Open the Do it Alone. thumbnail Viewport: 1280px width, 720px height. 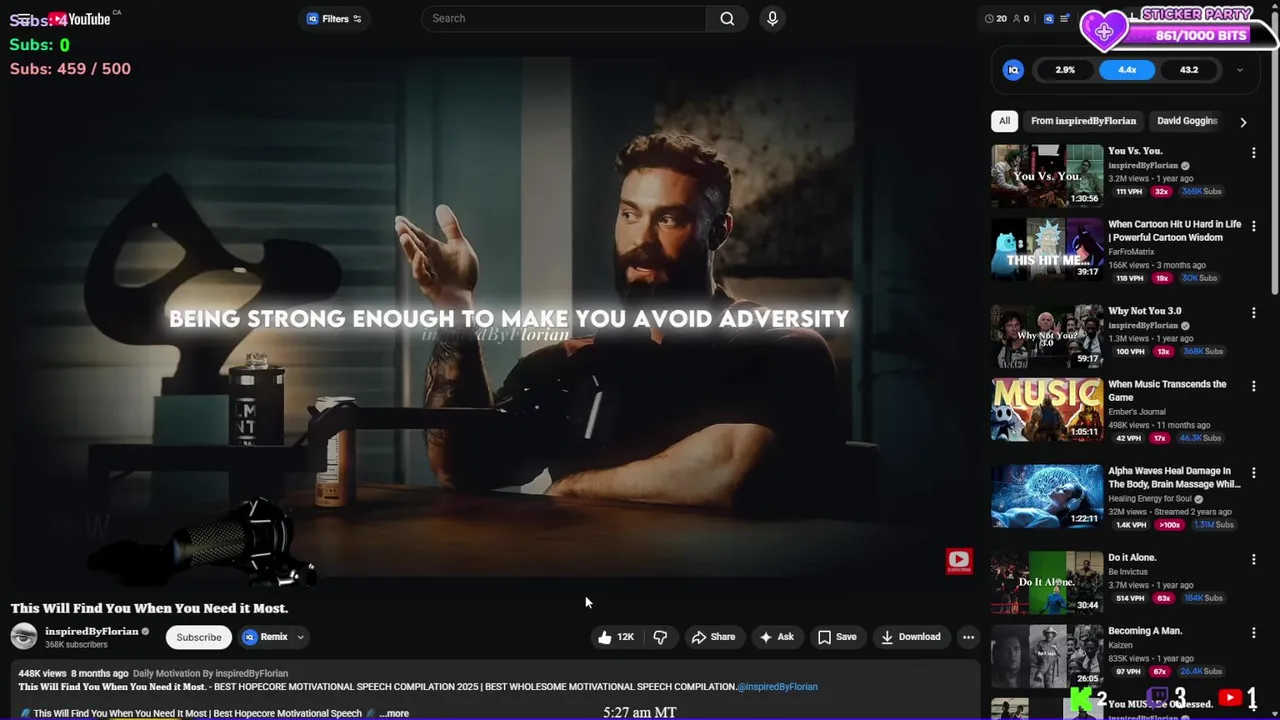[1047, 582]
